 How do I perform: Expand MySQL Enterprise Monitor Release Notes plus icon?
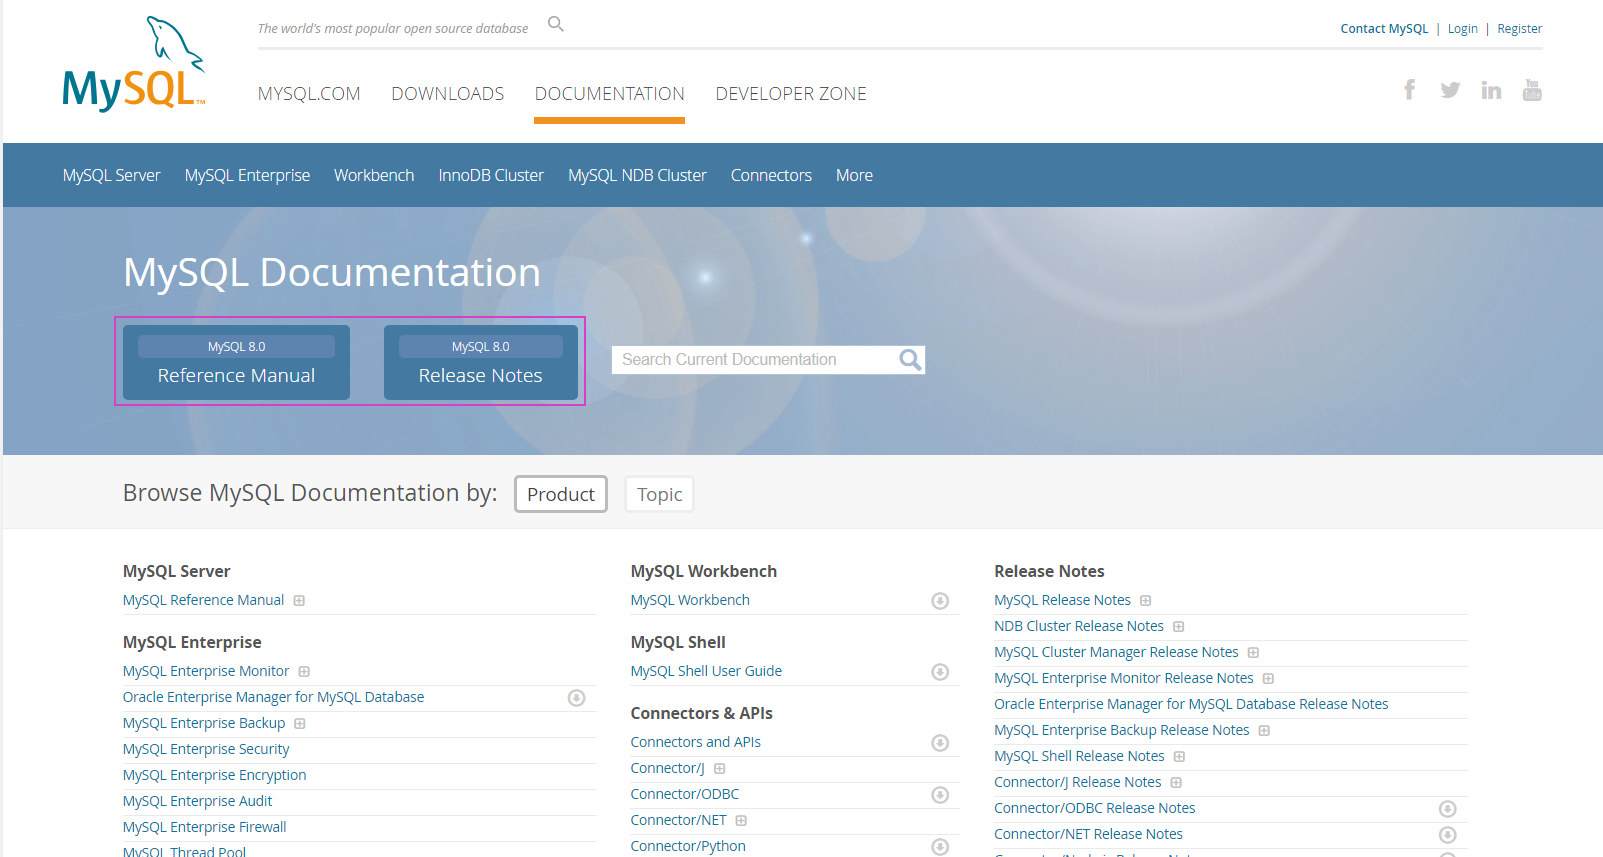(1268, 679)
